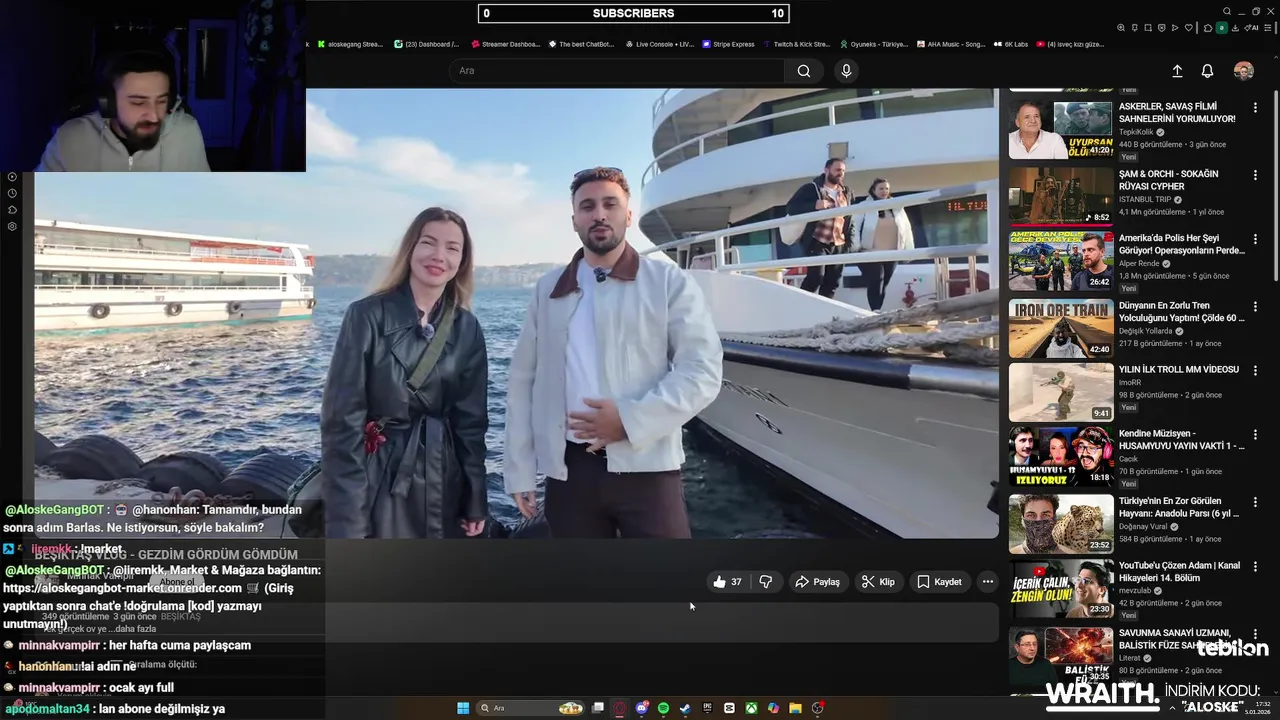Viewport: 1280px width, 720px height.
Task: Create a clip with Klip button
Action: (x=878, y=582)
